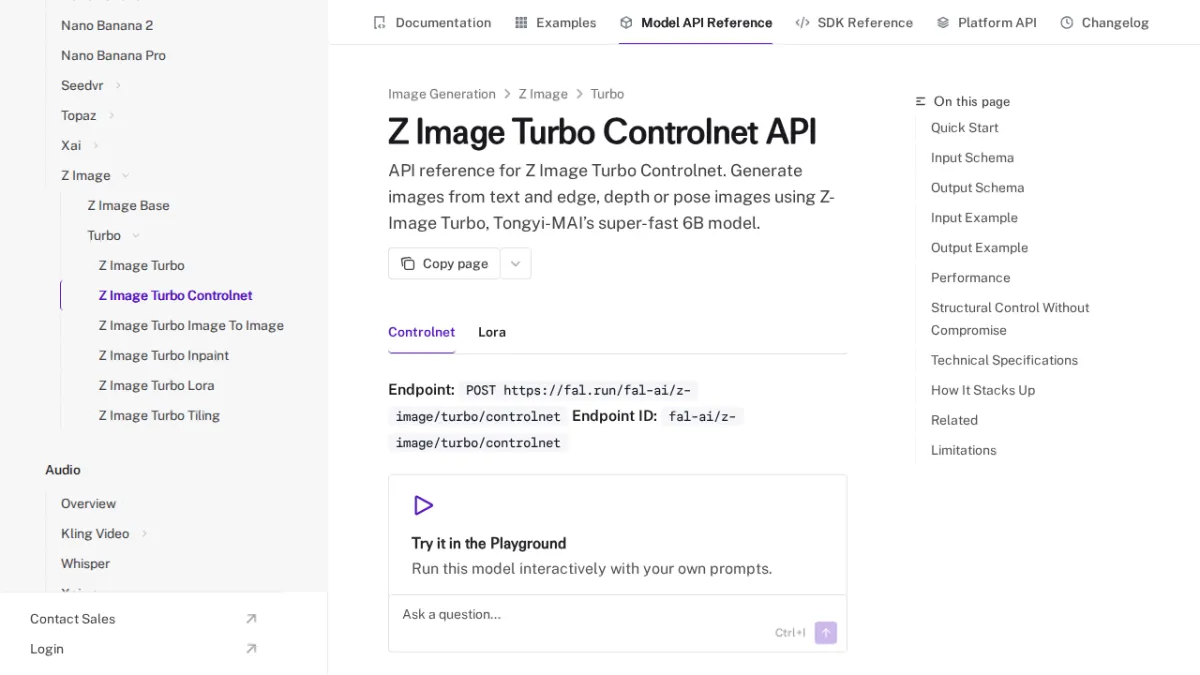Screen dimensions: 1200x675
Task: Open Z Image Turbo Lora page
Action: tap(156, 385)
